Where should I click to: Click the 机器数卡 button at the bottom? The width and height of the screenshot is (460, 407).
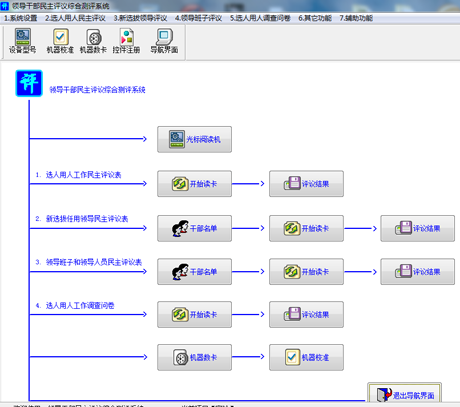click(195, 357)
